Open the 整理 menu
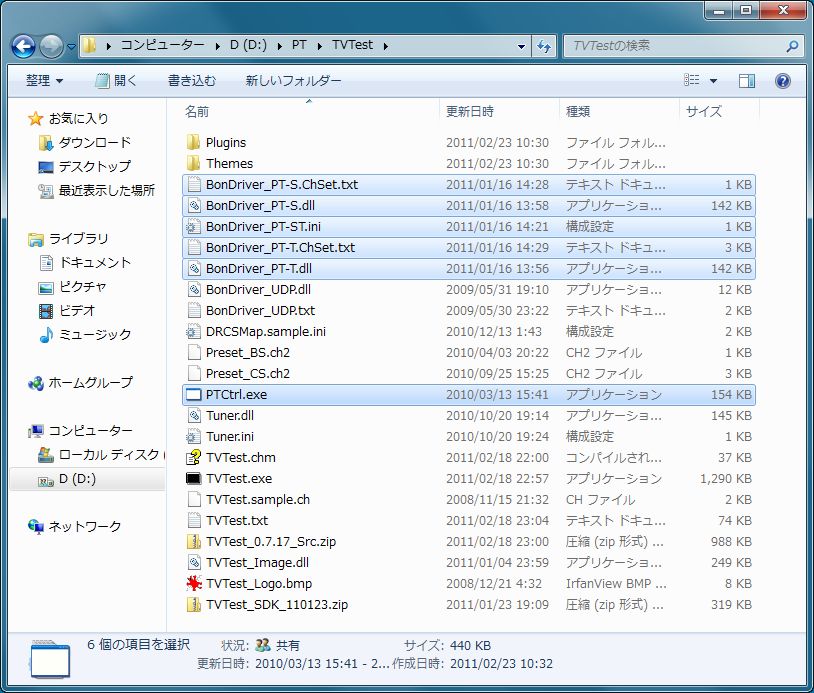 pyautogui.click(x=44, y=80)
